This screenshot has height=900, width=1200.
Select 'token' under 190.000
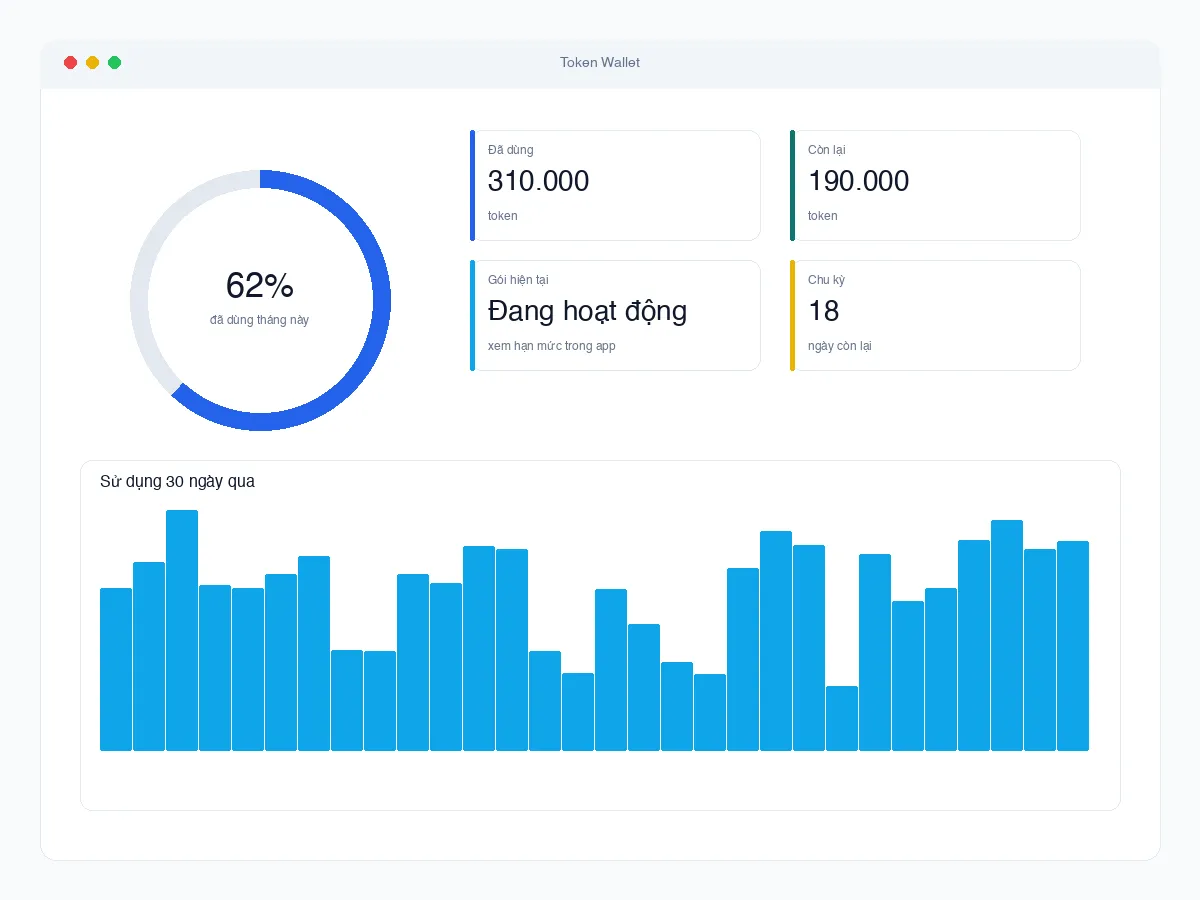822,216
